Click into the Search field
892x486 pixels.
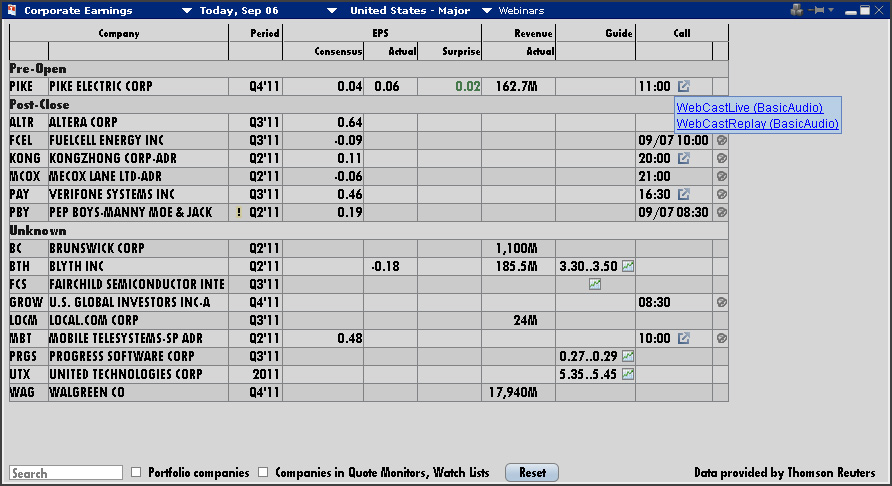click(66, 473)
